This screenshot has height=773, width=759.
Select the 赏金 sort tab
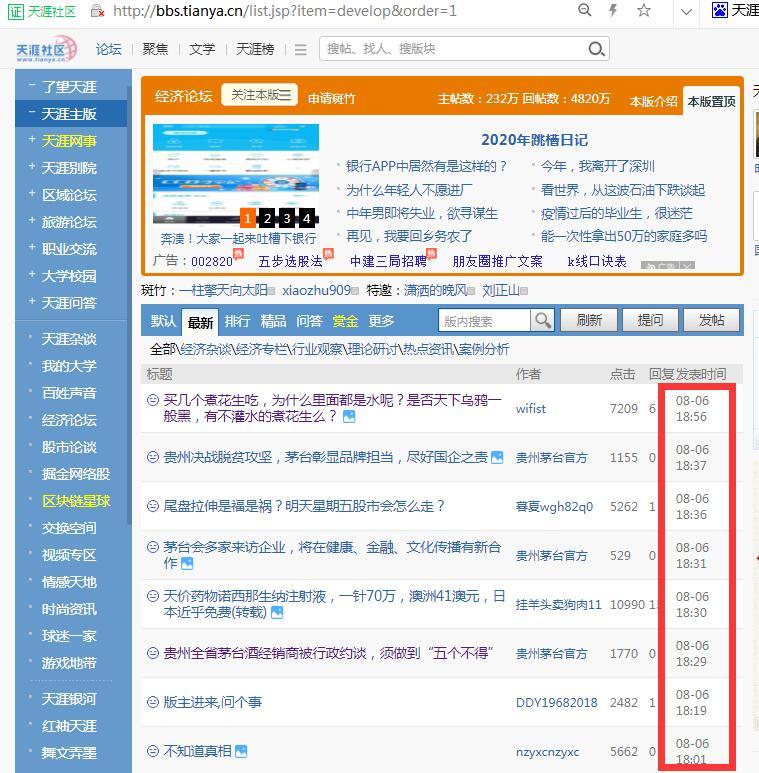coord(345,321)
